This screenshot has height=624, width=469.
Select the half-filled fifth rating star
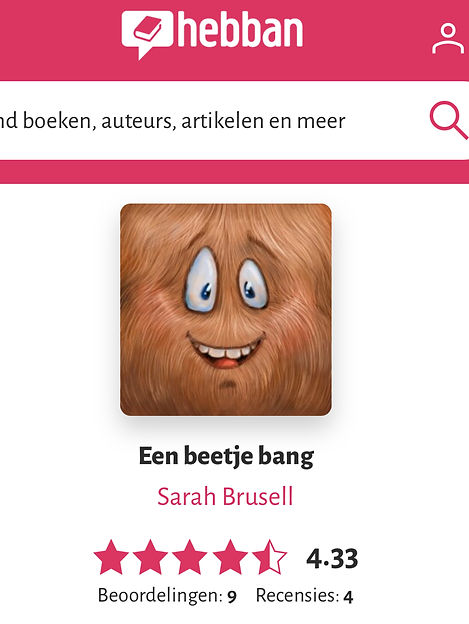(x=270, y=557)
